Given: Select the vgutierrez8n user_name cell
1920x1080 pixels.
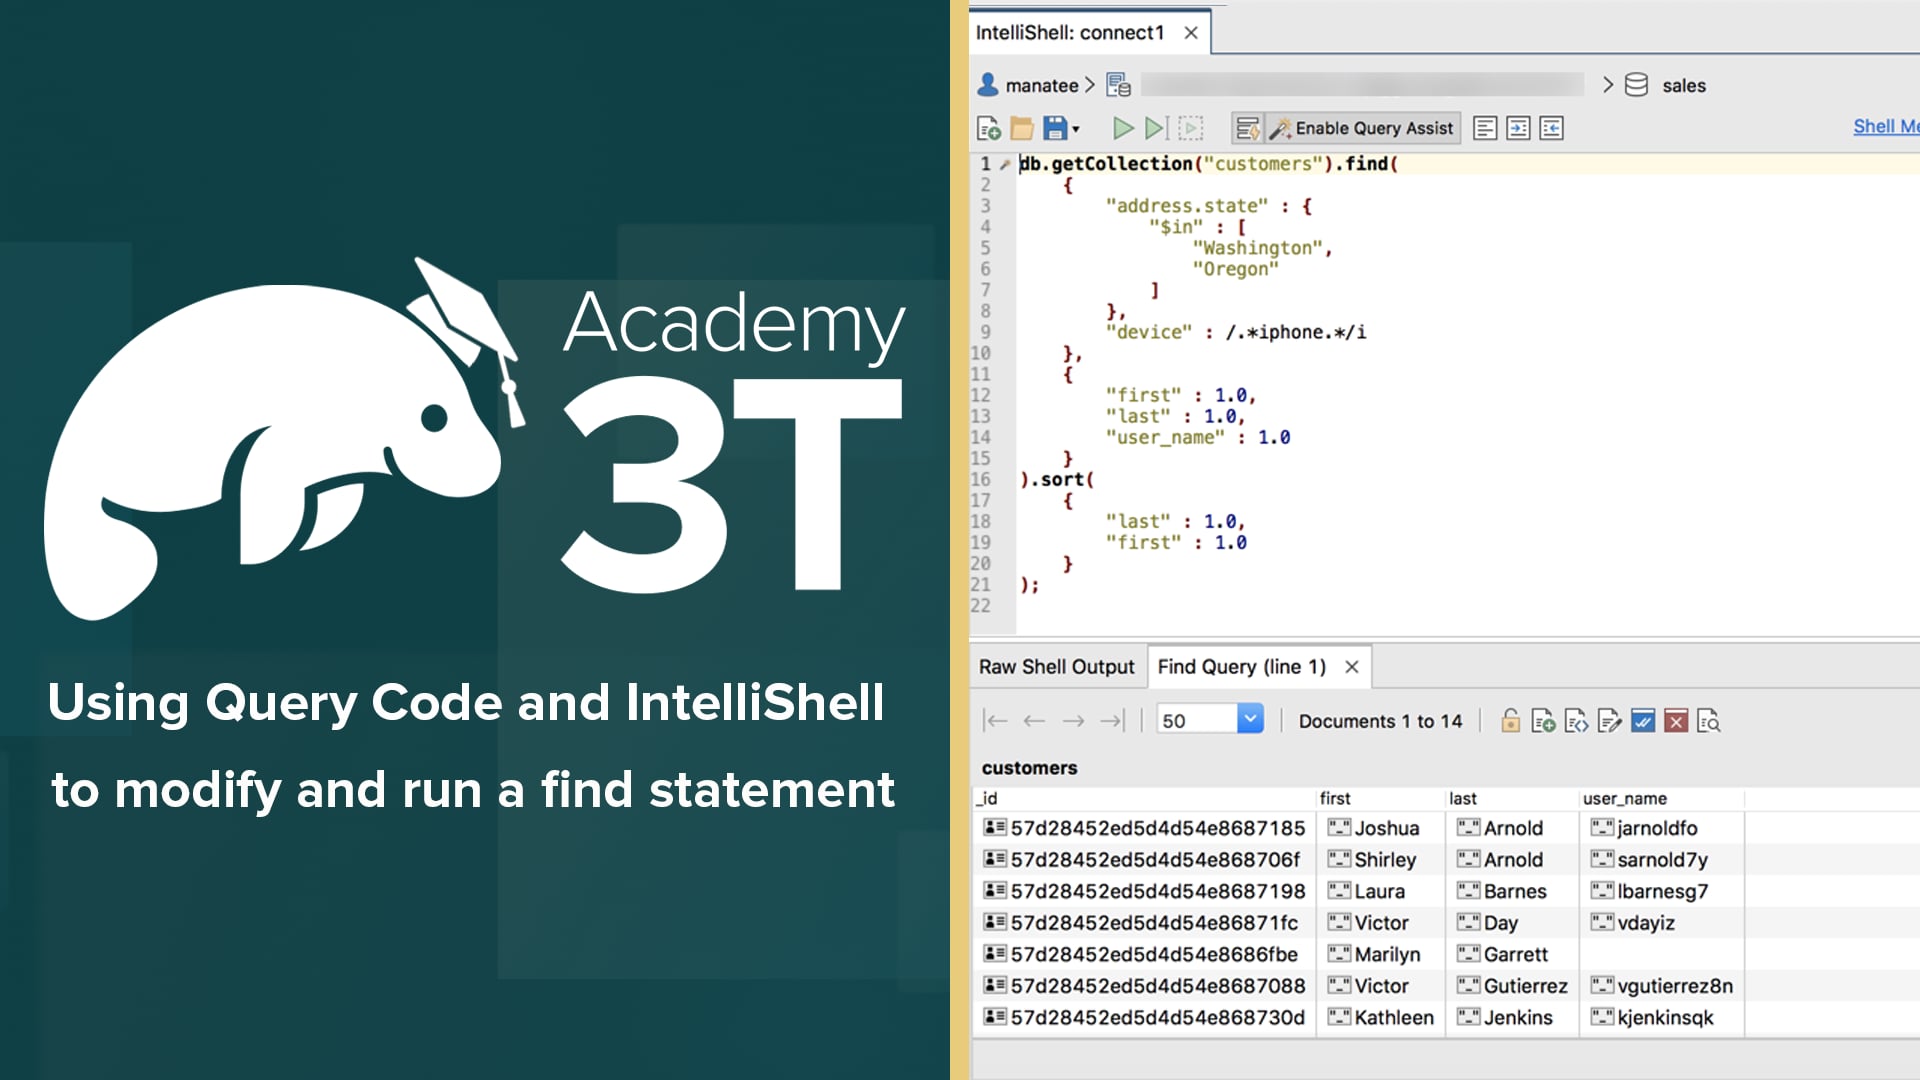Looking at the screenshot, I should tap(1661, 986).
